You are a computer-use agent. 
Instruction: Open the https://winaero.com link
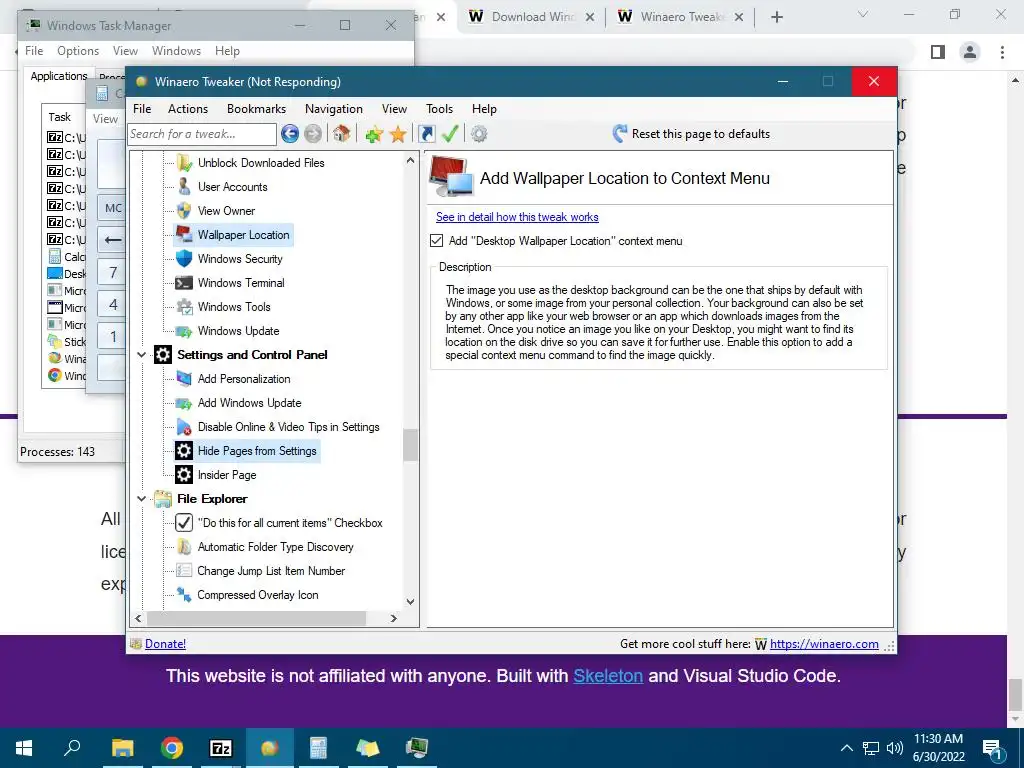tap(824, 644)
